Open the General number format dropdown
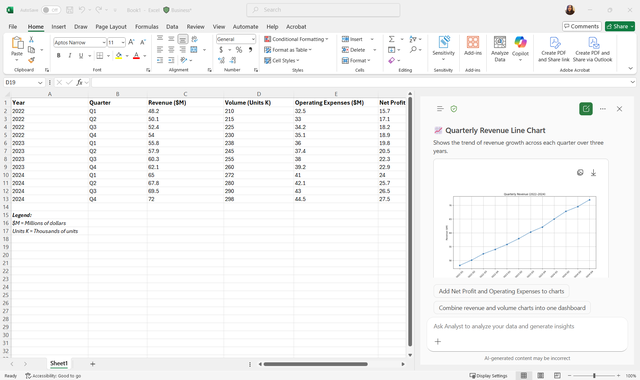640x380 pixels. 253,39
